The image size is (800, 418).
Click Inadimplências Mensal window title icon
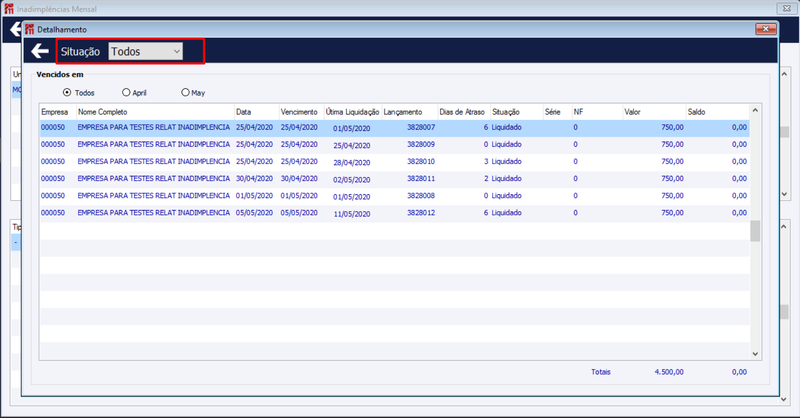[9, 9]
